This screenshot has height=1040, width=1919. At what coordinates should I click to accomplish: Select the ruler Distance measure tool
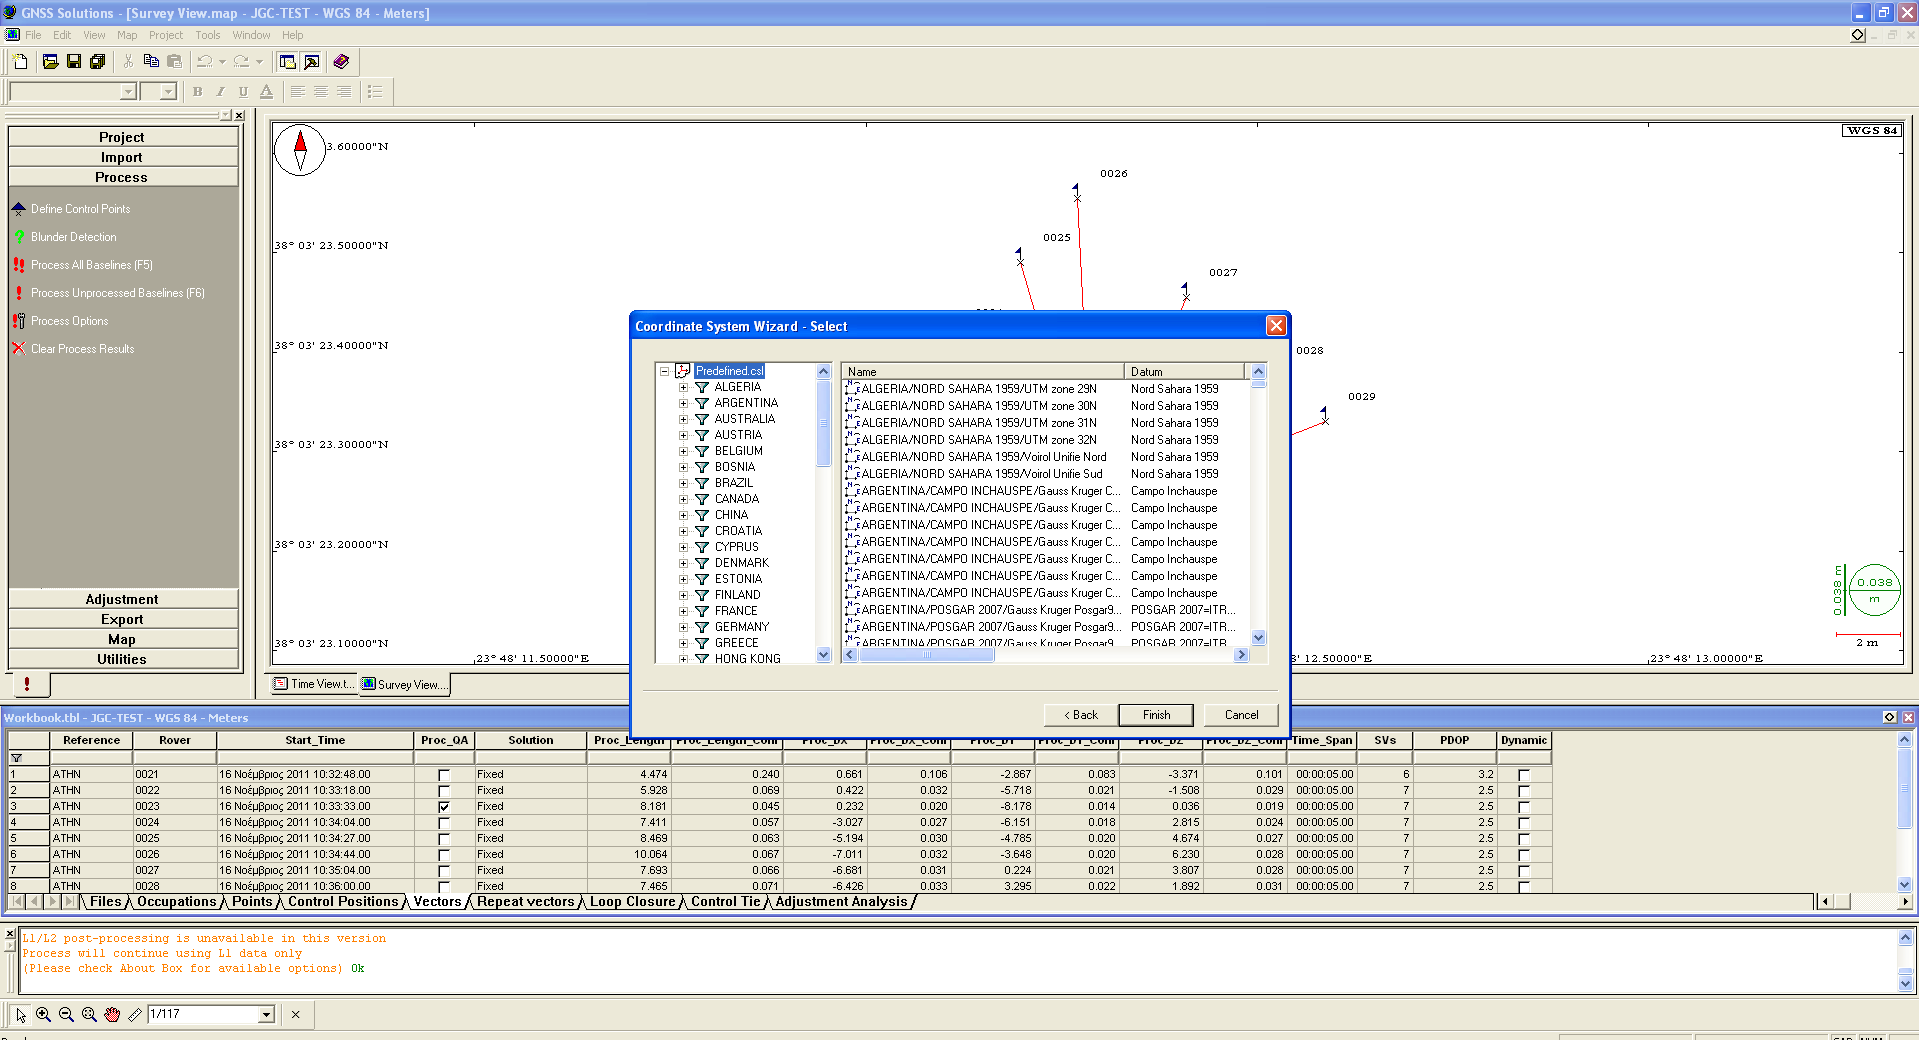click(135, 1014)
